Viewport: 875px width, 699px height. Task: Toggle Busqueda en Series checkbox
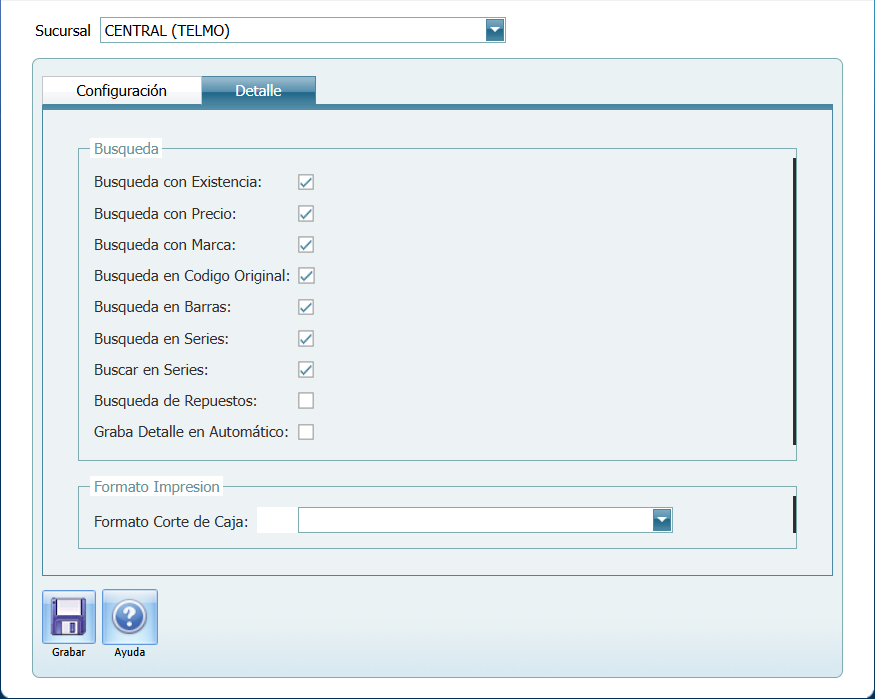[306, 338]
